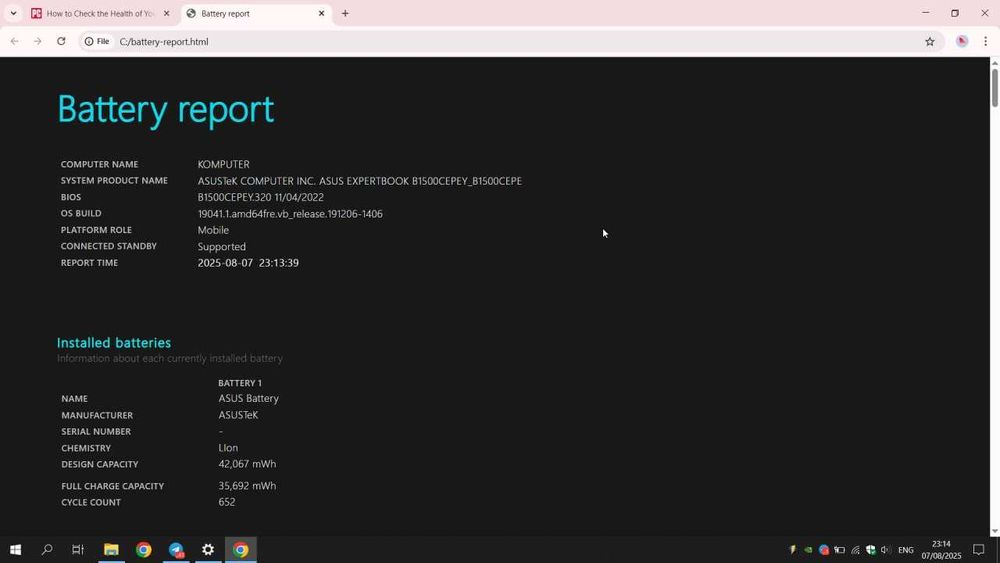Image resolution: width=1000 pixels, height=563 pixels.
Task: Close the 'Battery report' tab
Action: click(x=321, y=13)
